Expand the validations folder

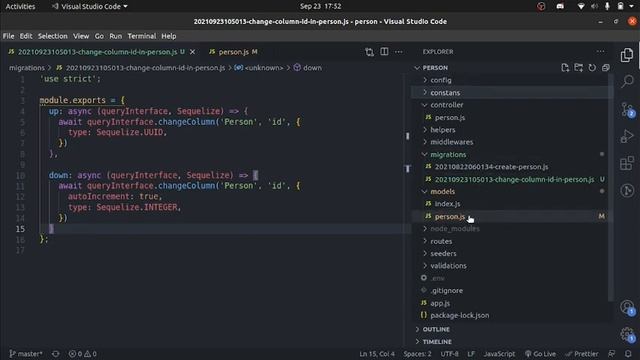(448, 266)
